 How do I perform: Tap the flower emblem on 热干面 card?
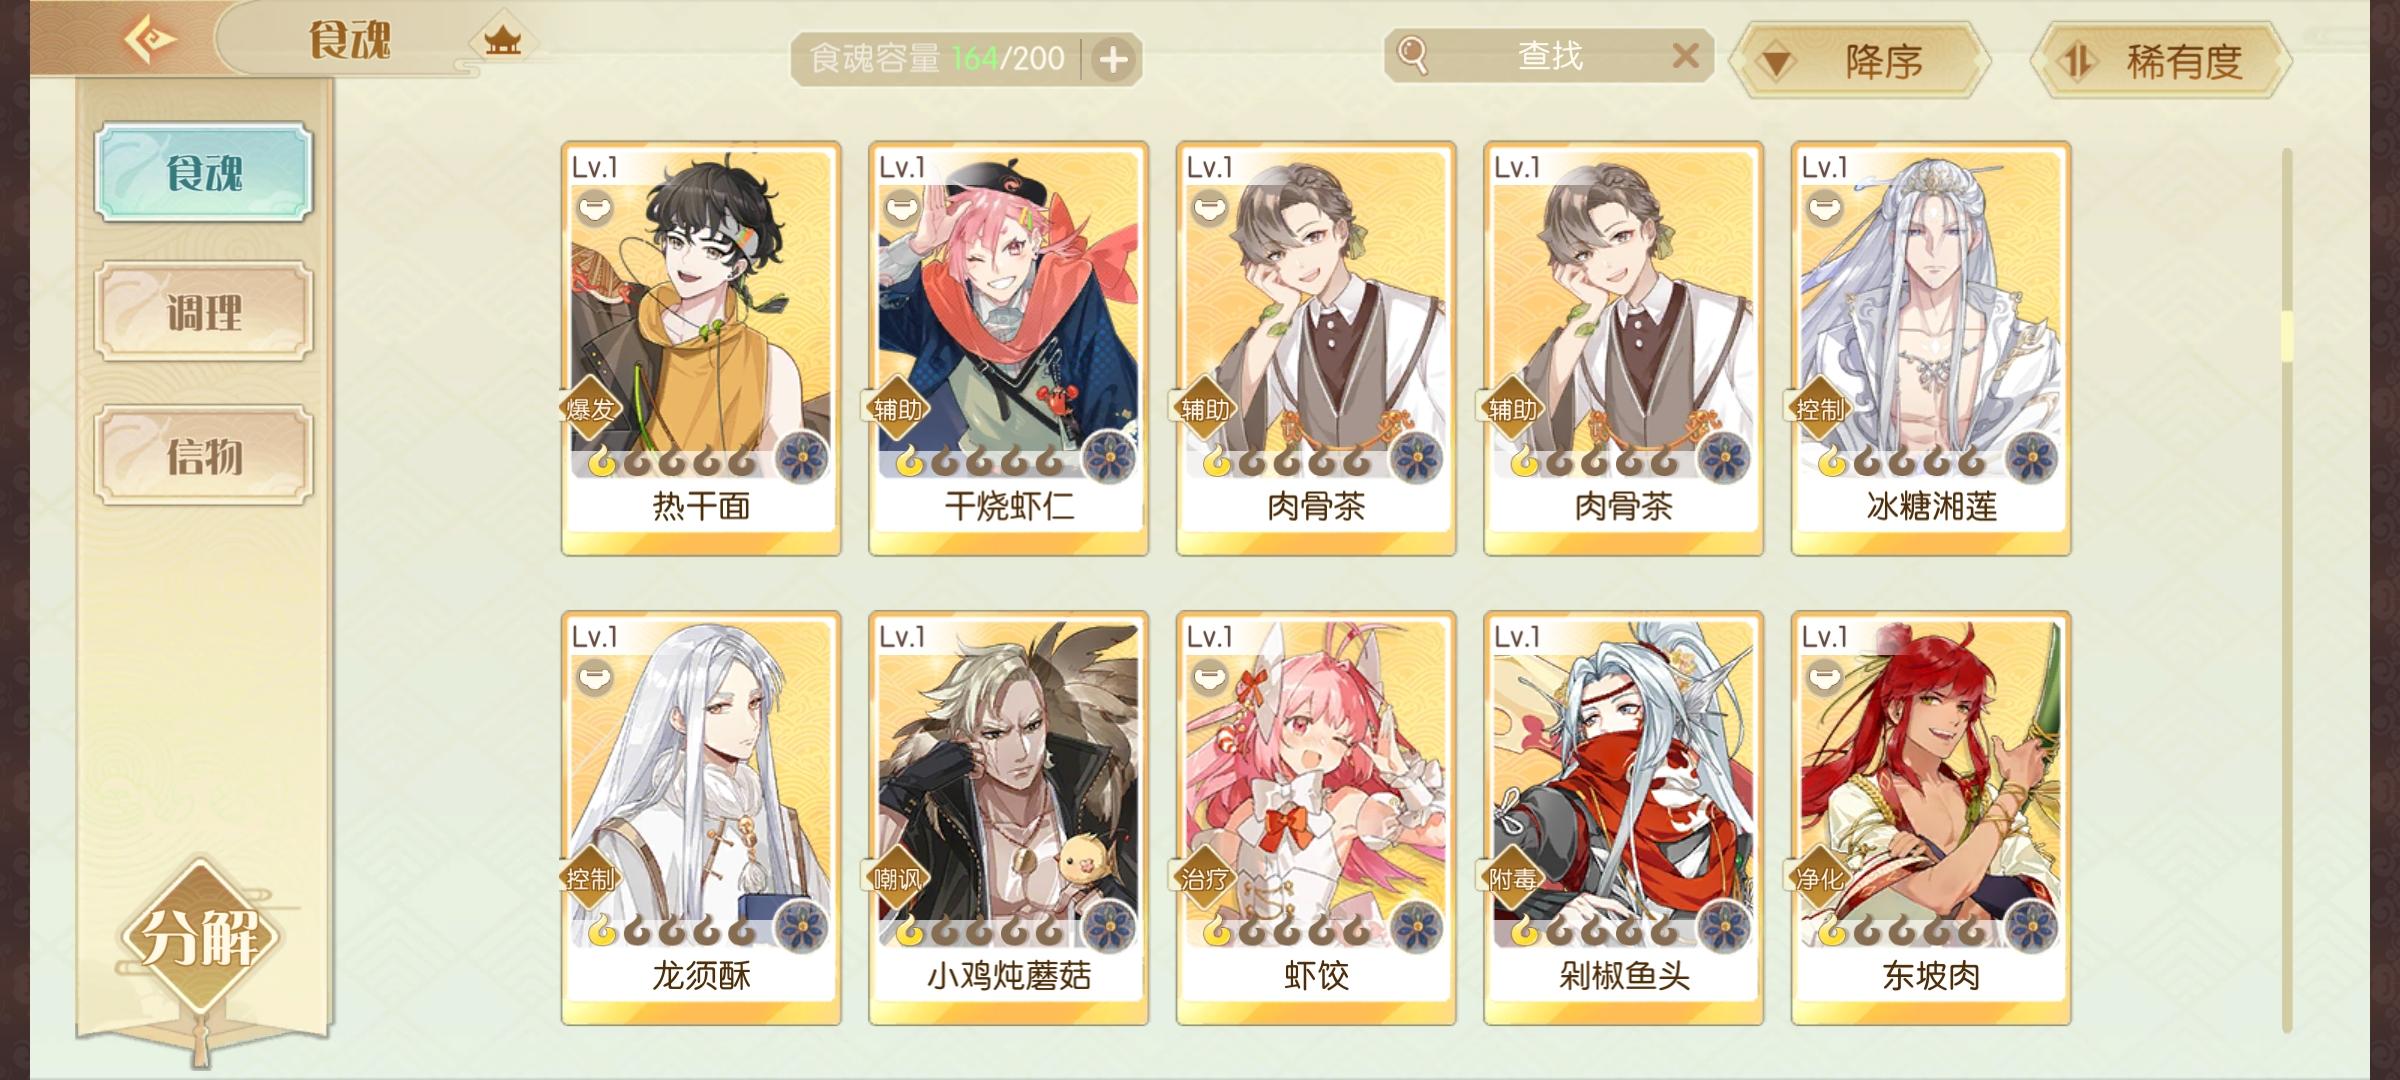pos(801,459)
